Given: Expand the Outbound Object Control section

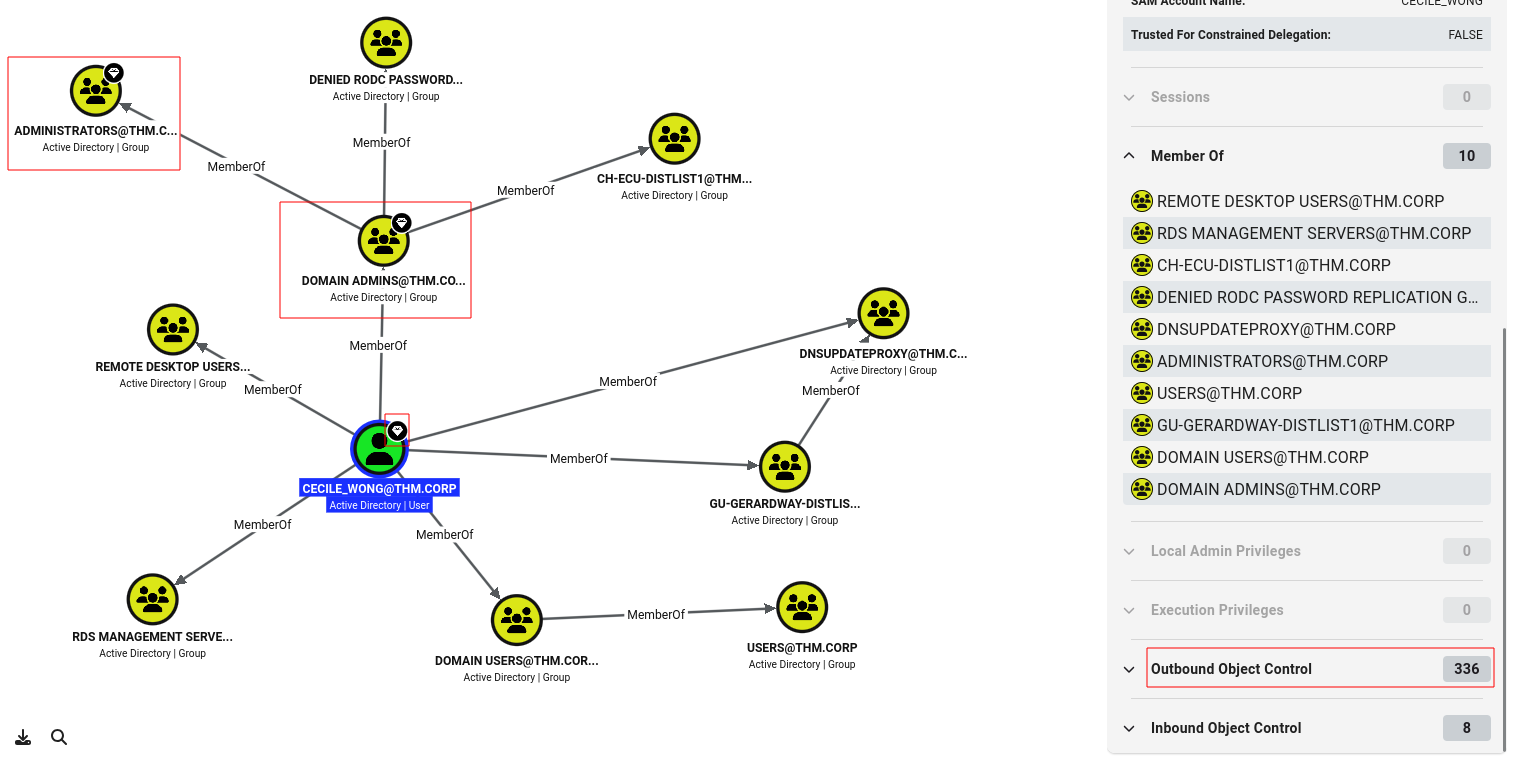Looking at the screenshot, I should (1129, 669).
